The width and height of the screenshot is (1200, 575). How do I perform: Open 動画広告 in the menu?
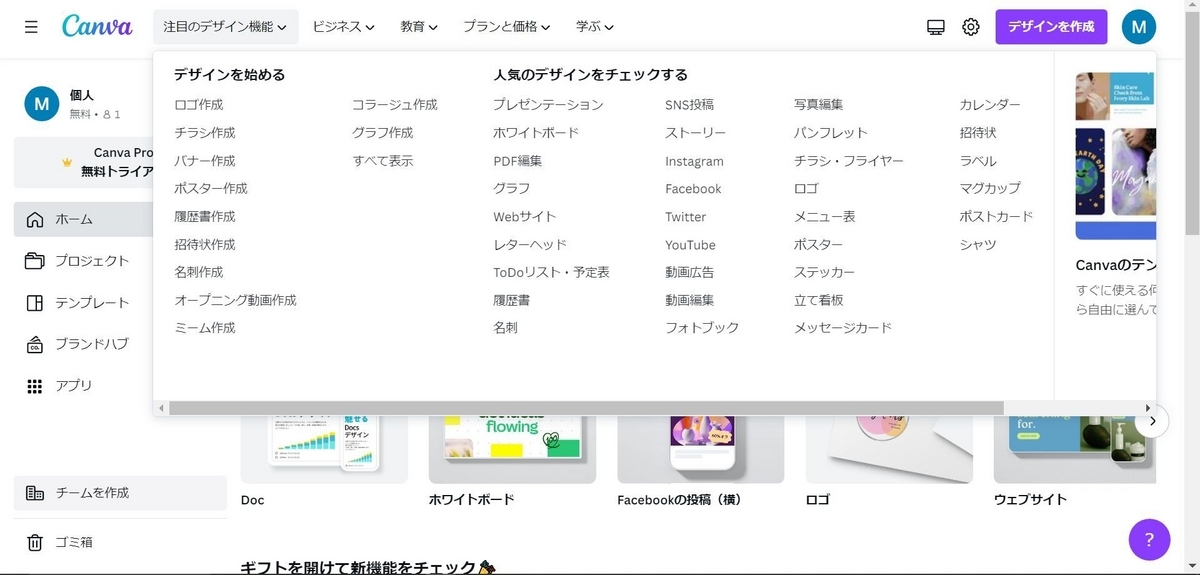[x=690, y=272]
